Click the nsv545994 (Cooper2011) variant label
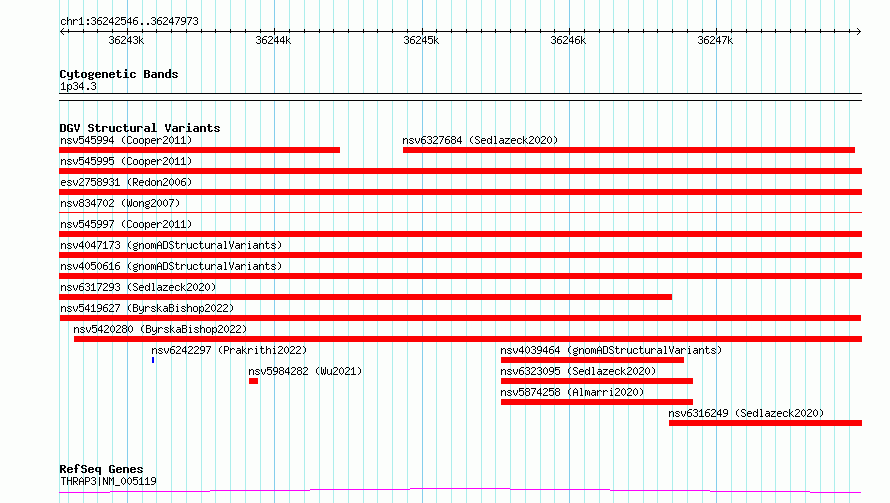The height and width of the screenshot is (503, 890). 126,140
